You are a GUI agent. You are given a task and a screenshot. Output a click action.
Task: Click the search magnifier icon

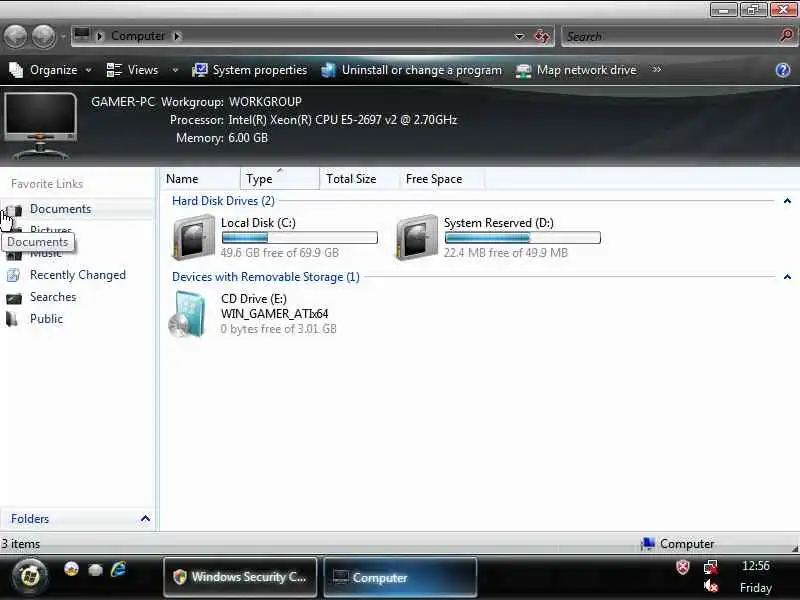[x=786, y=36]
